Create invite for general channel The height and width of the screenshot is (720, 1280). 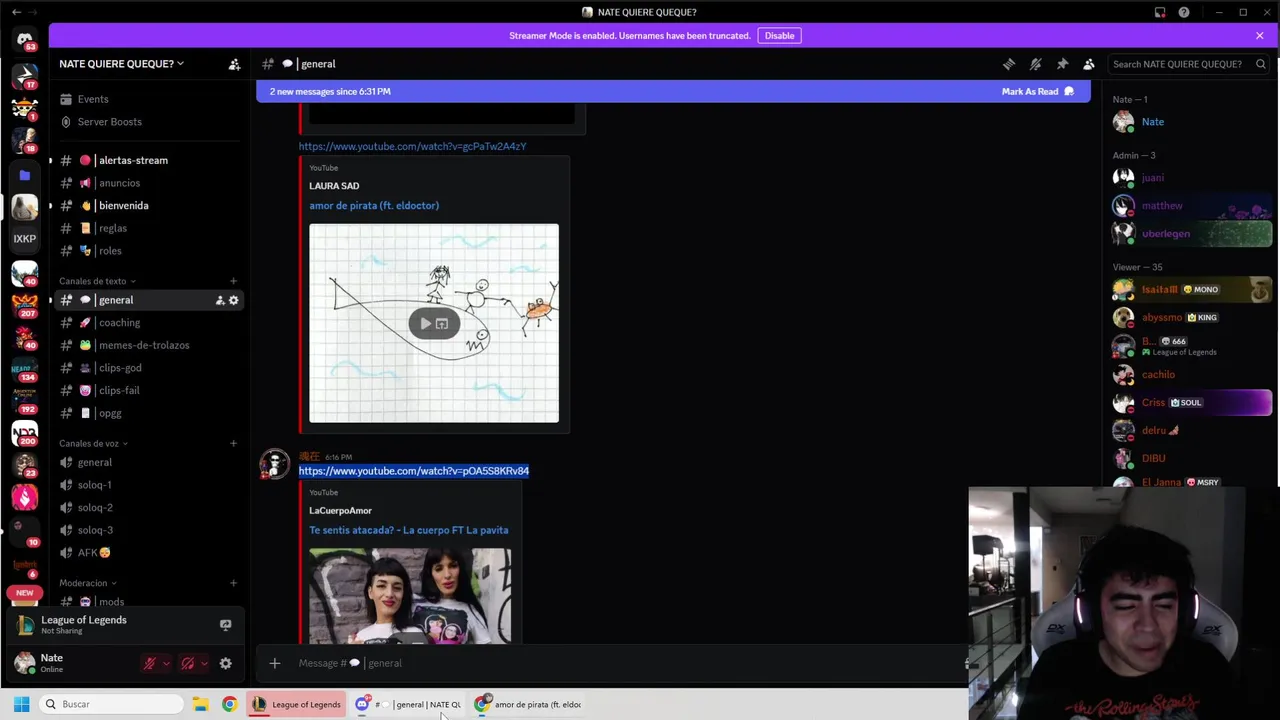(x=219, y=300)
